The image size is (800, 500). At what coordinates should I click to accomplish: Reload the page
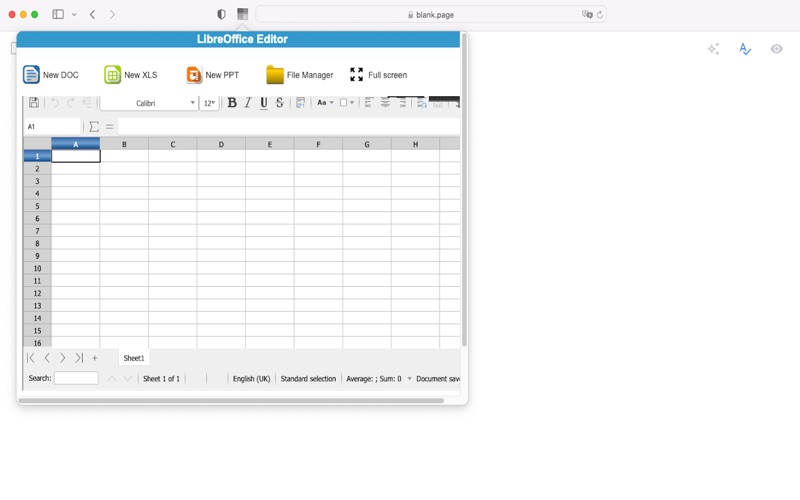(600, 14)
